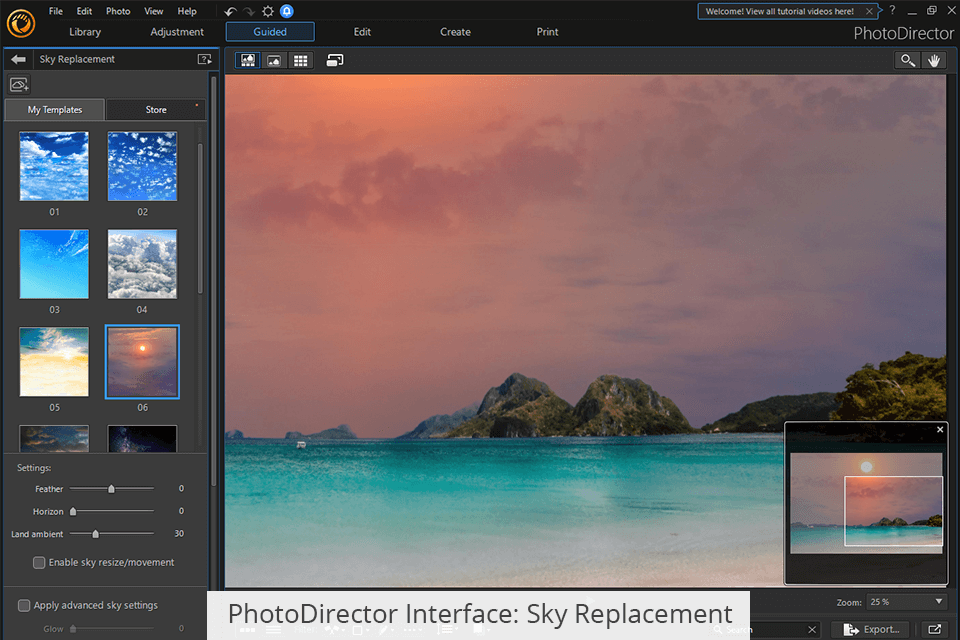960x640 pixels.
Task: Click the PhotoDirector logo icon
Action: point(21,24)
